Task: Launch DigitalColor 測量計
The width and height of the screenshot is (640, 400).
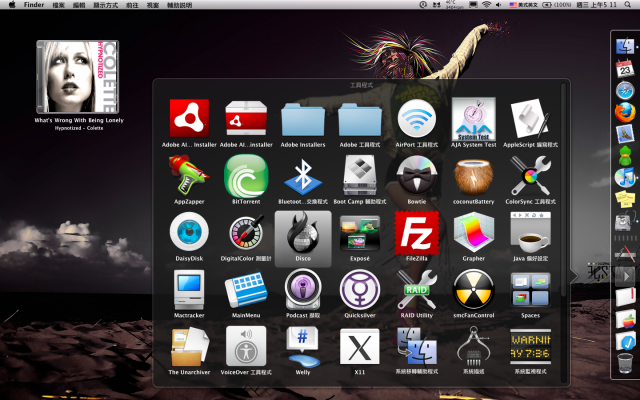Action: point(246,232)
